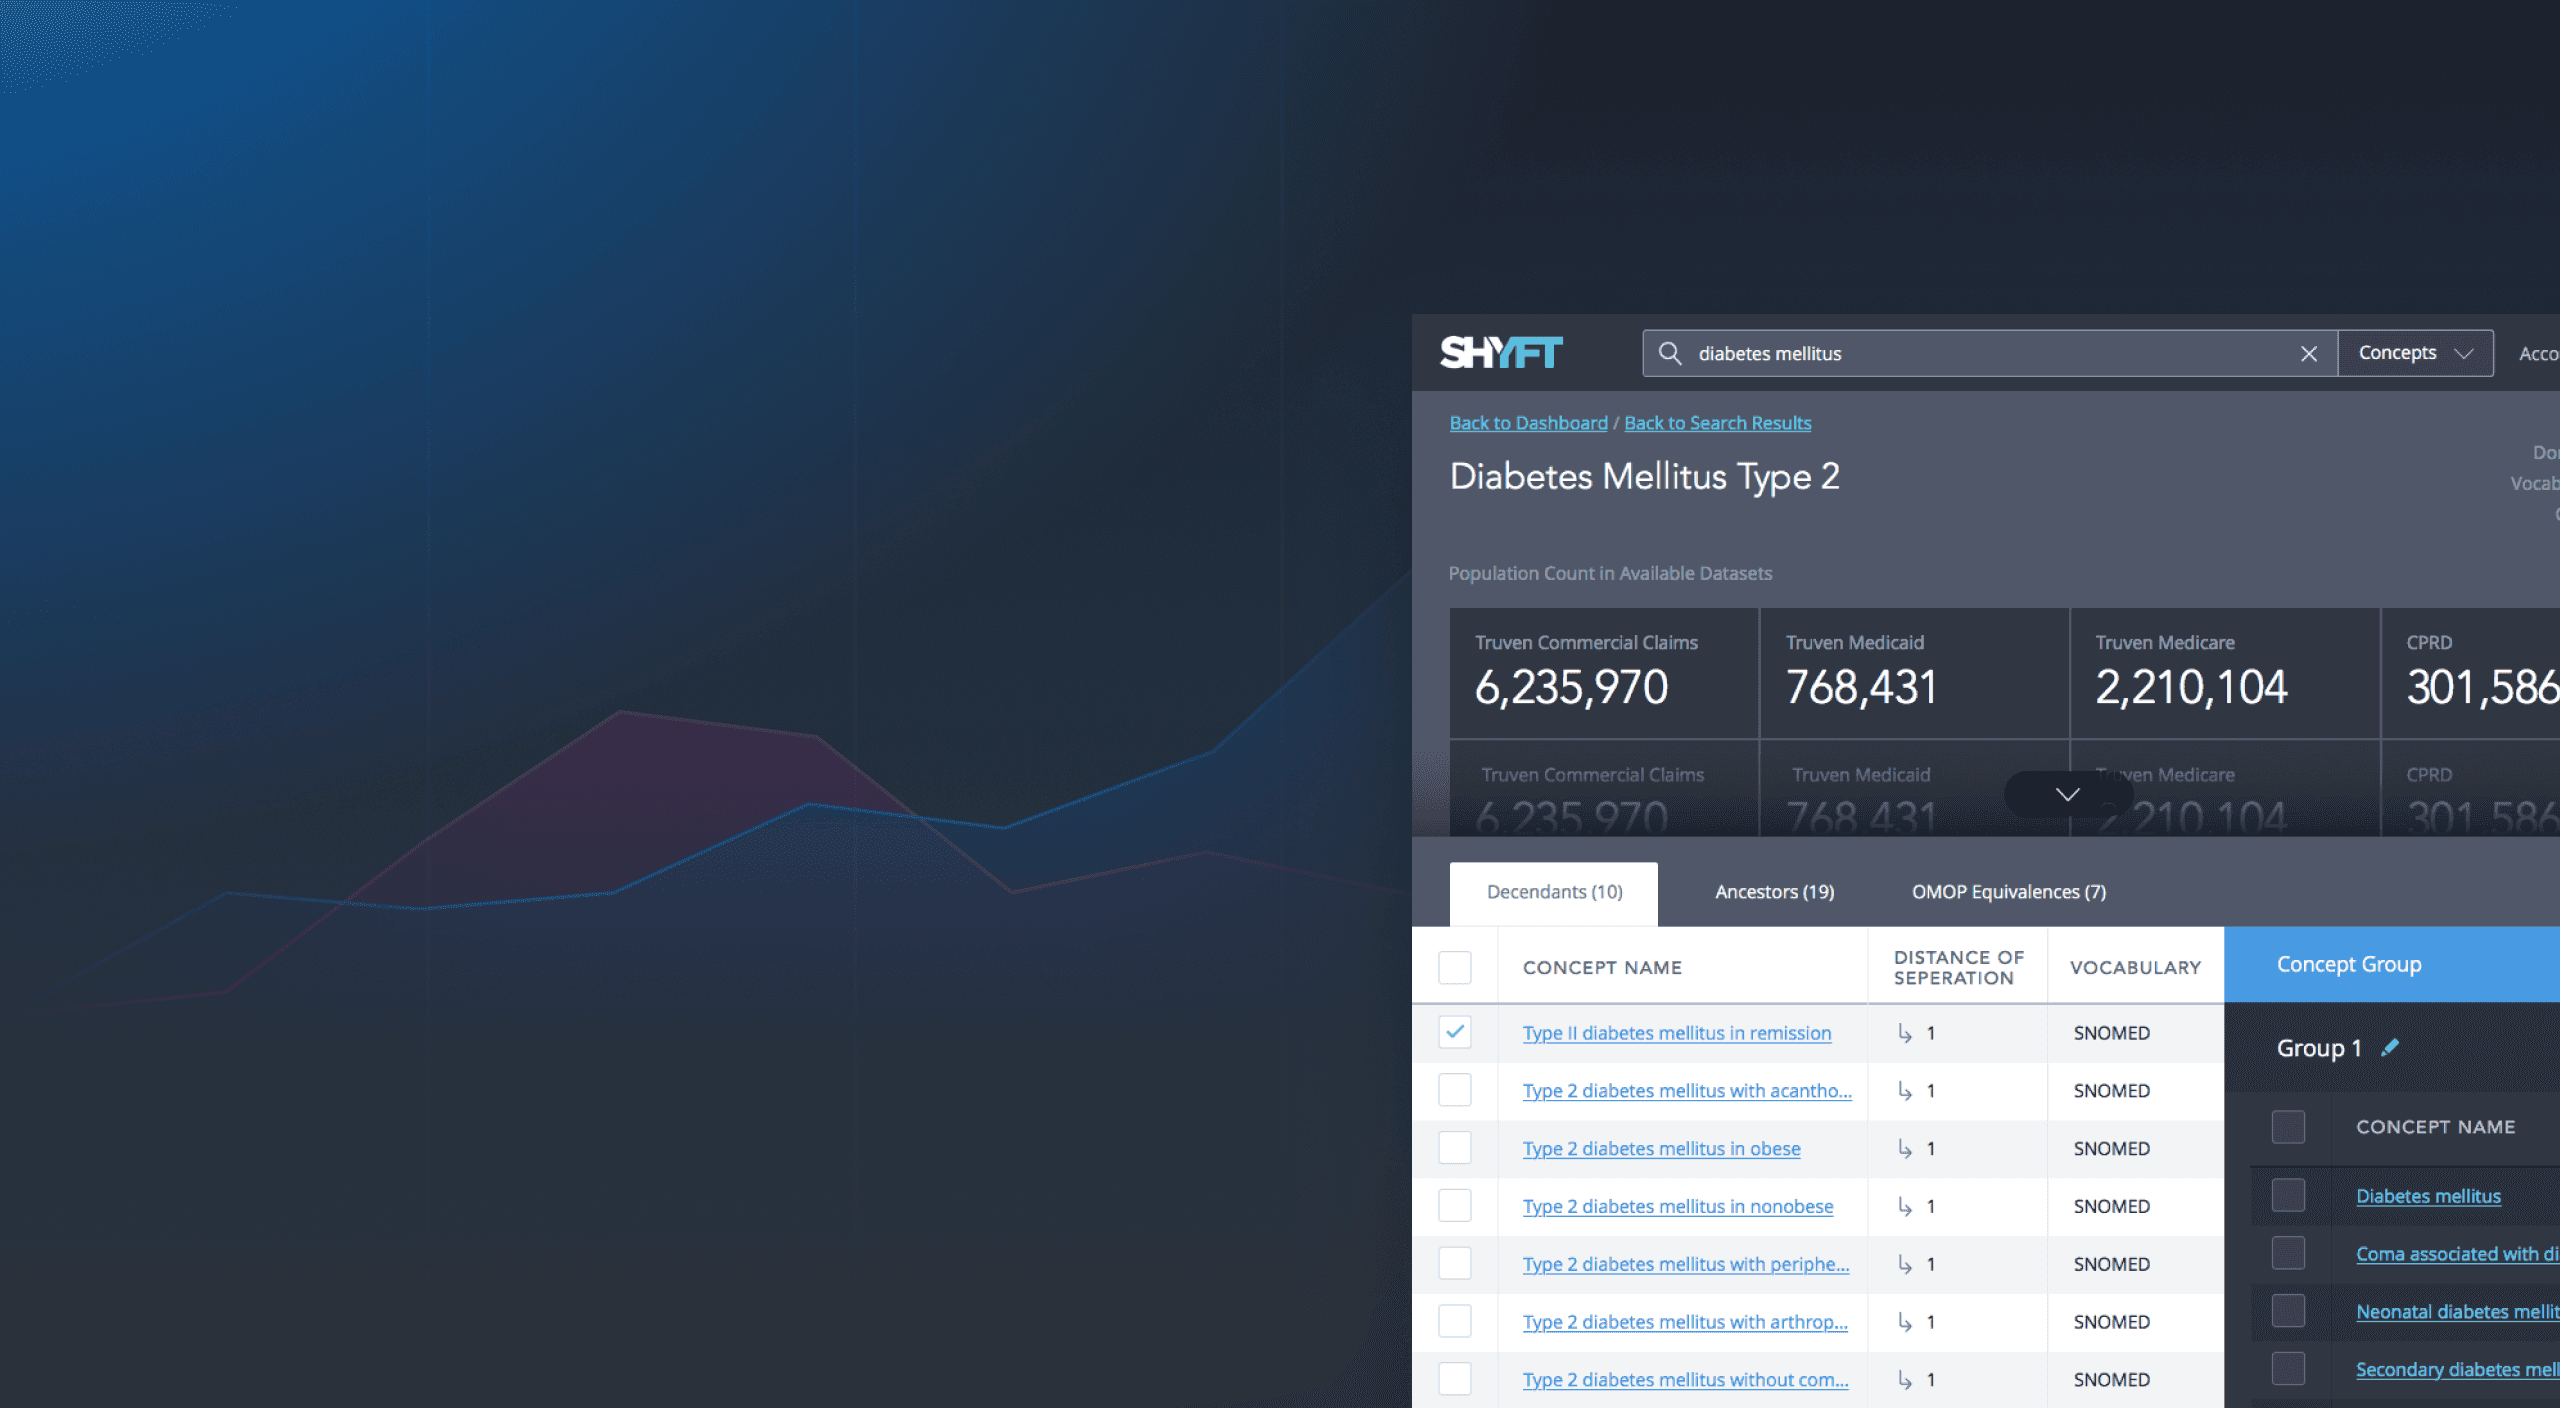Clear the search field with X

coord(2308,354)
